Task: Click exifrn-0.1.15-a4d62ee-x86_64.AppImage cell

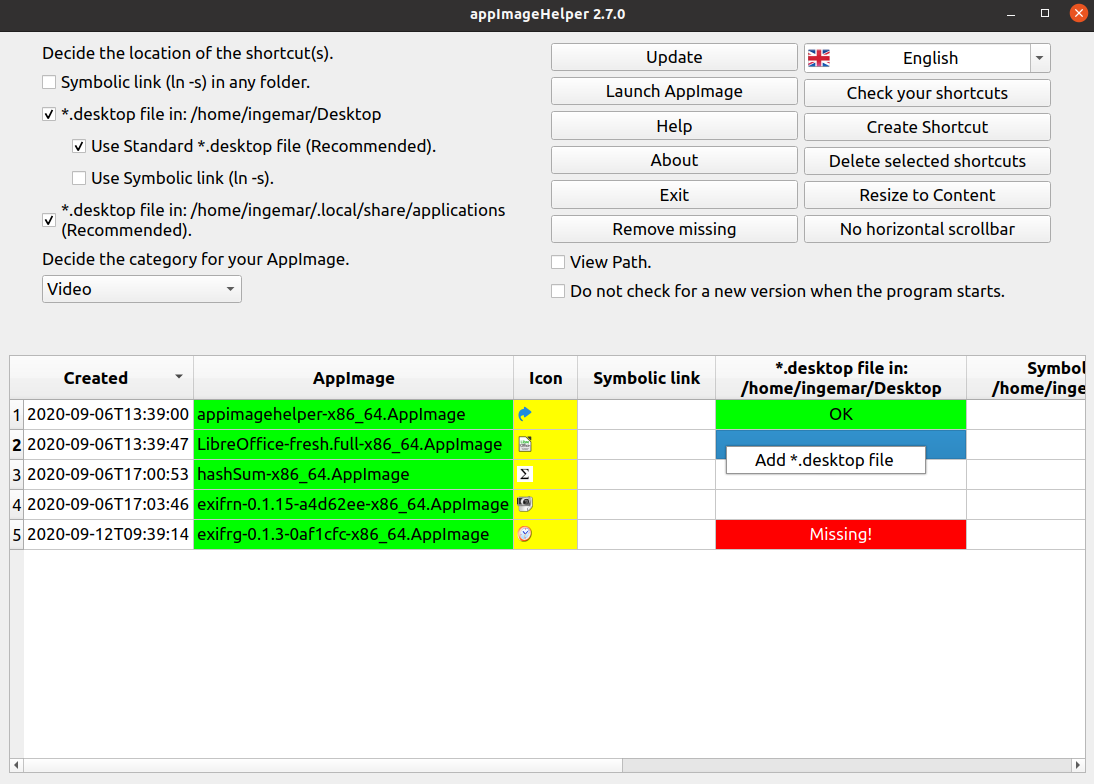Action: 353,504
